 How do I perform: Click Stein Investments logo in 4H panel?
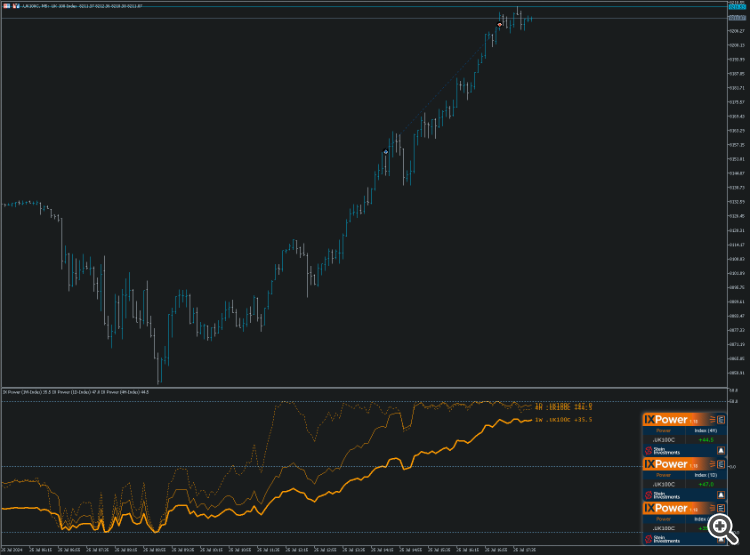(x=662, y=451)
